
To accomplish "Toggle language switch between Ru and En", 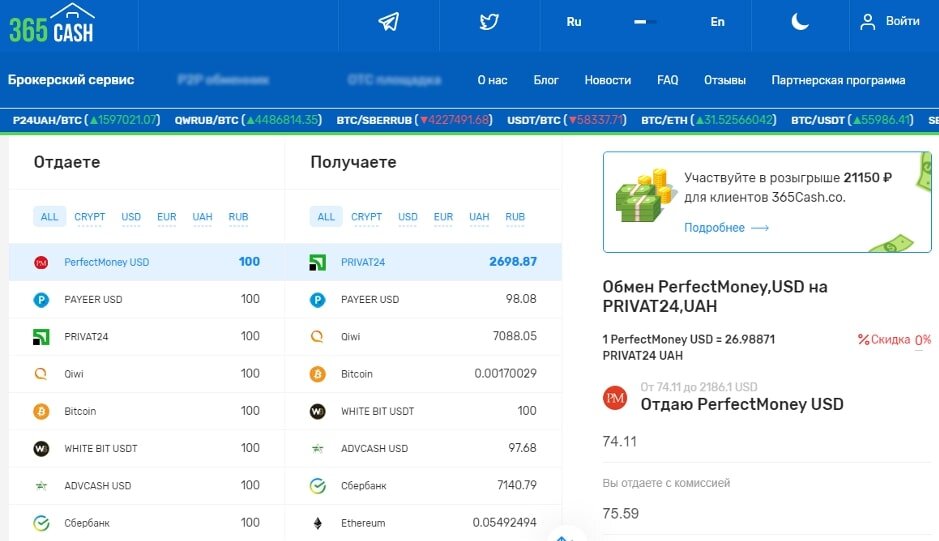I will (x=645, y=22).
